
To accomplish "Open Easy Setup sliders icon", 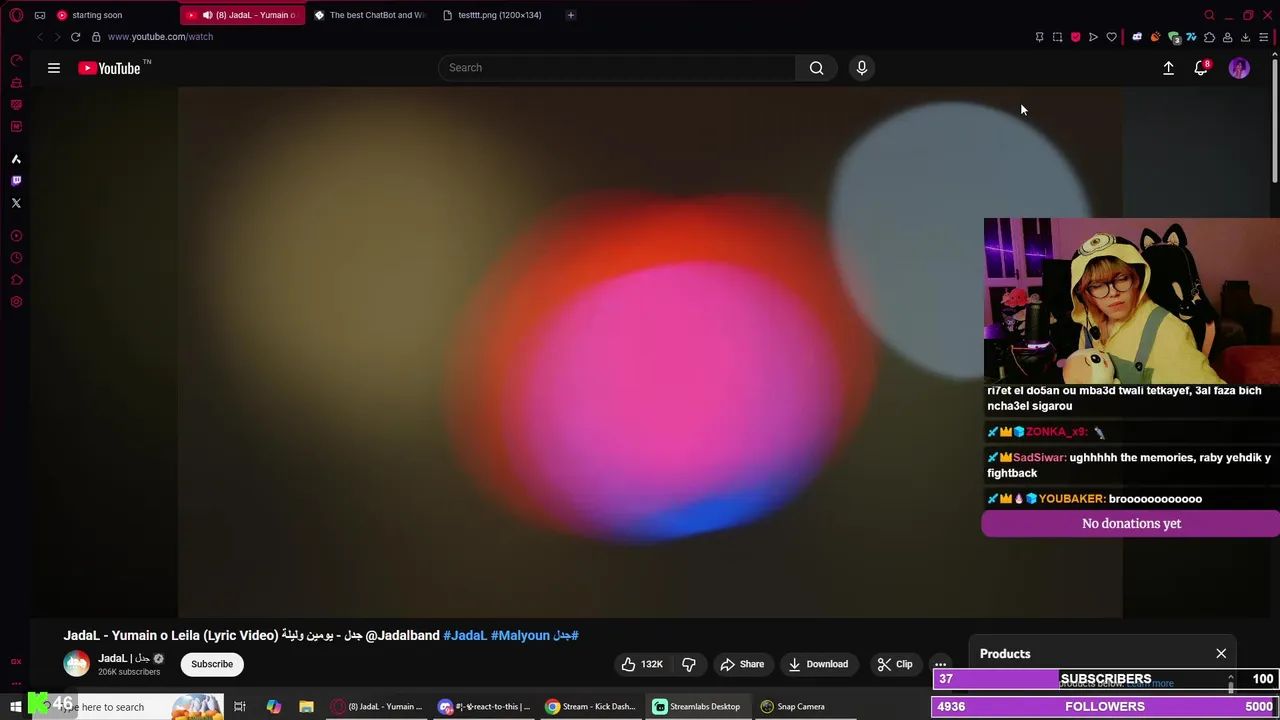I will (x=1263, y=37).
